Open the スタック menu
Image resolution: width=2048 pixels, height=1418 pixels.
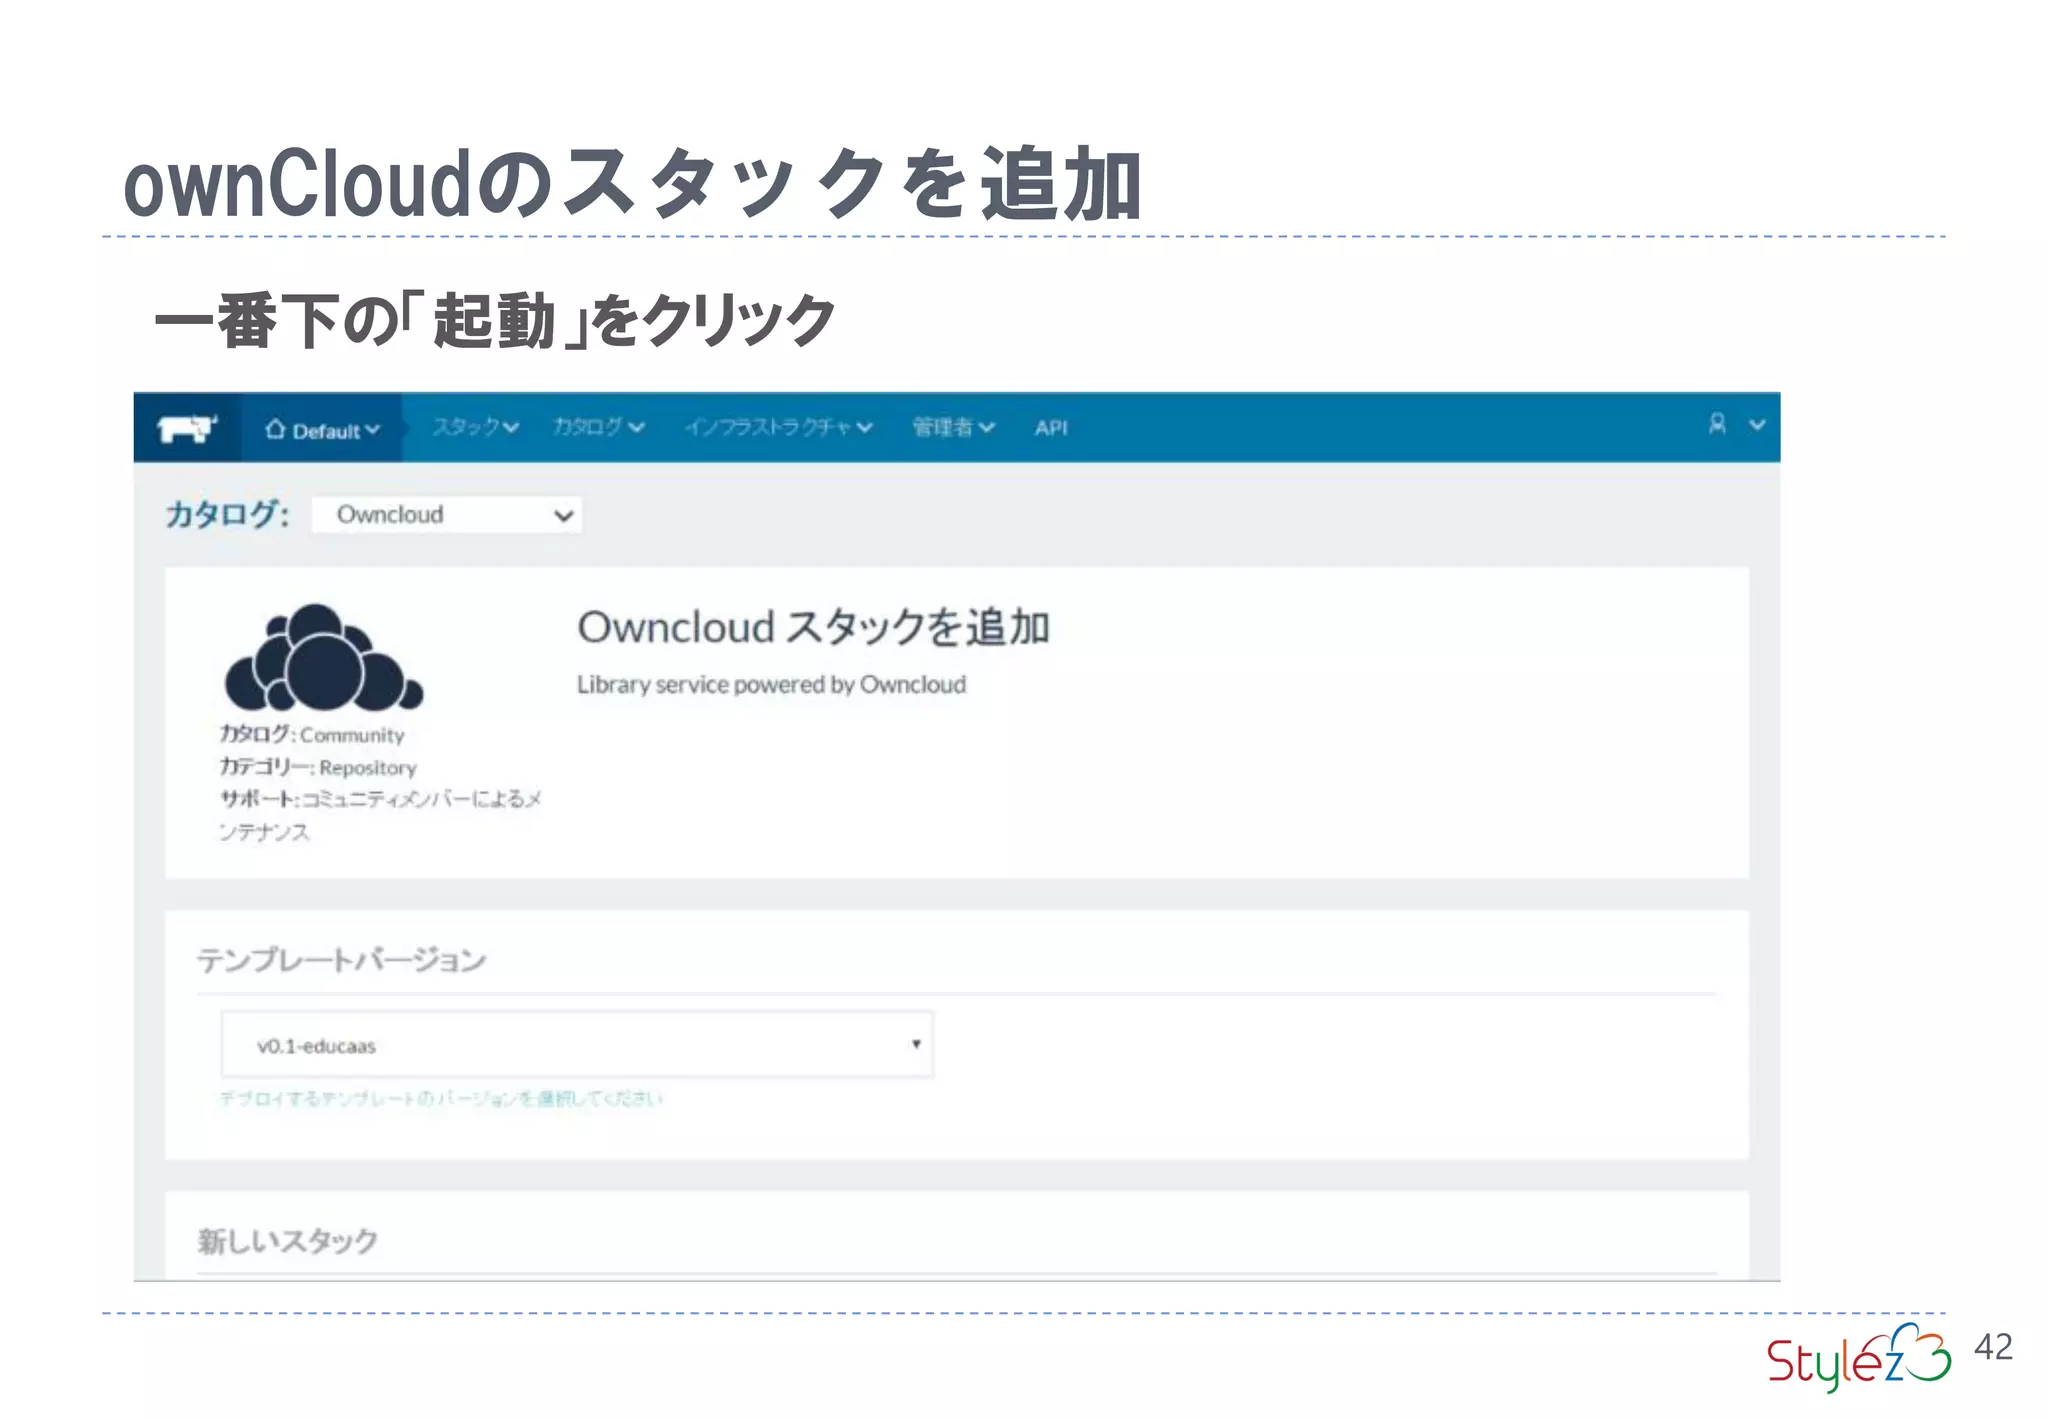[x=475, y=428]
